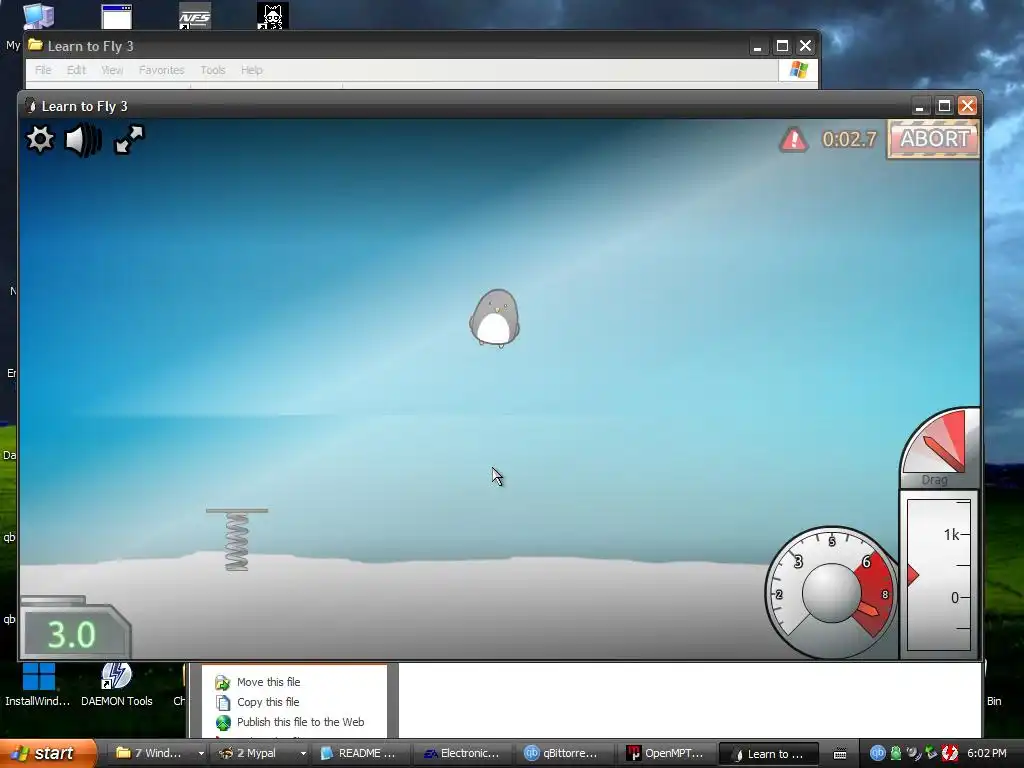Switch to the OpenMPT taskbar window
Screen dimensions: 1024x768
(x=665, y=753)
